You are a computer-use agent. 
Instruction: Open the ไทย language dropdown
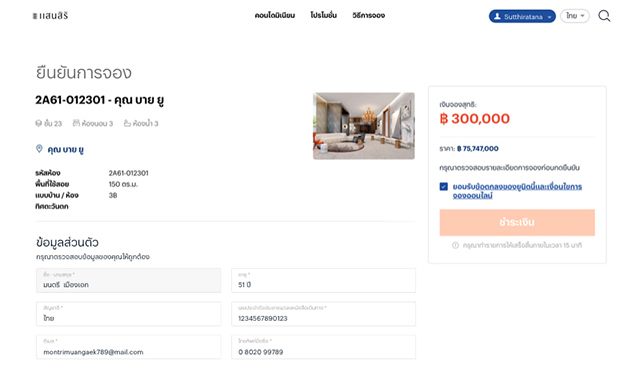click(575, 16)
